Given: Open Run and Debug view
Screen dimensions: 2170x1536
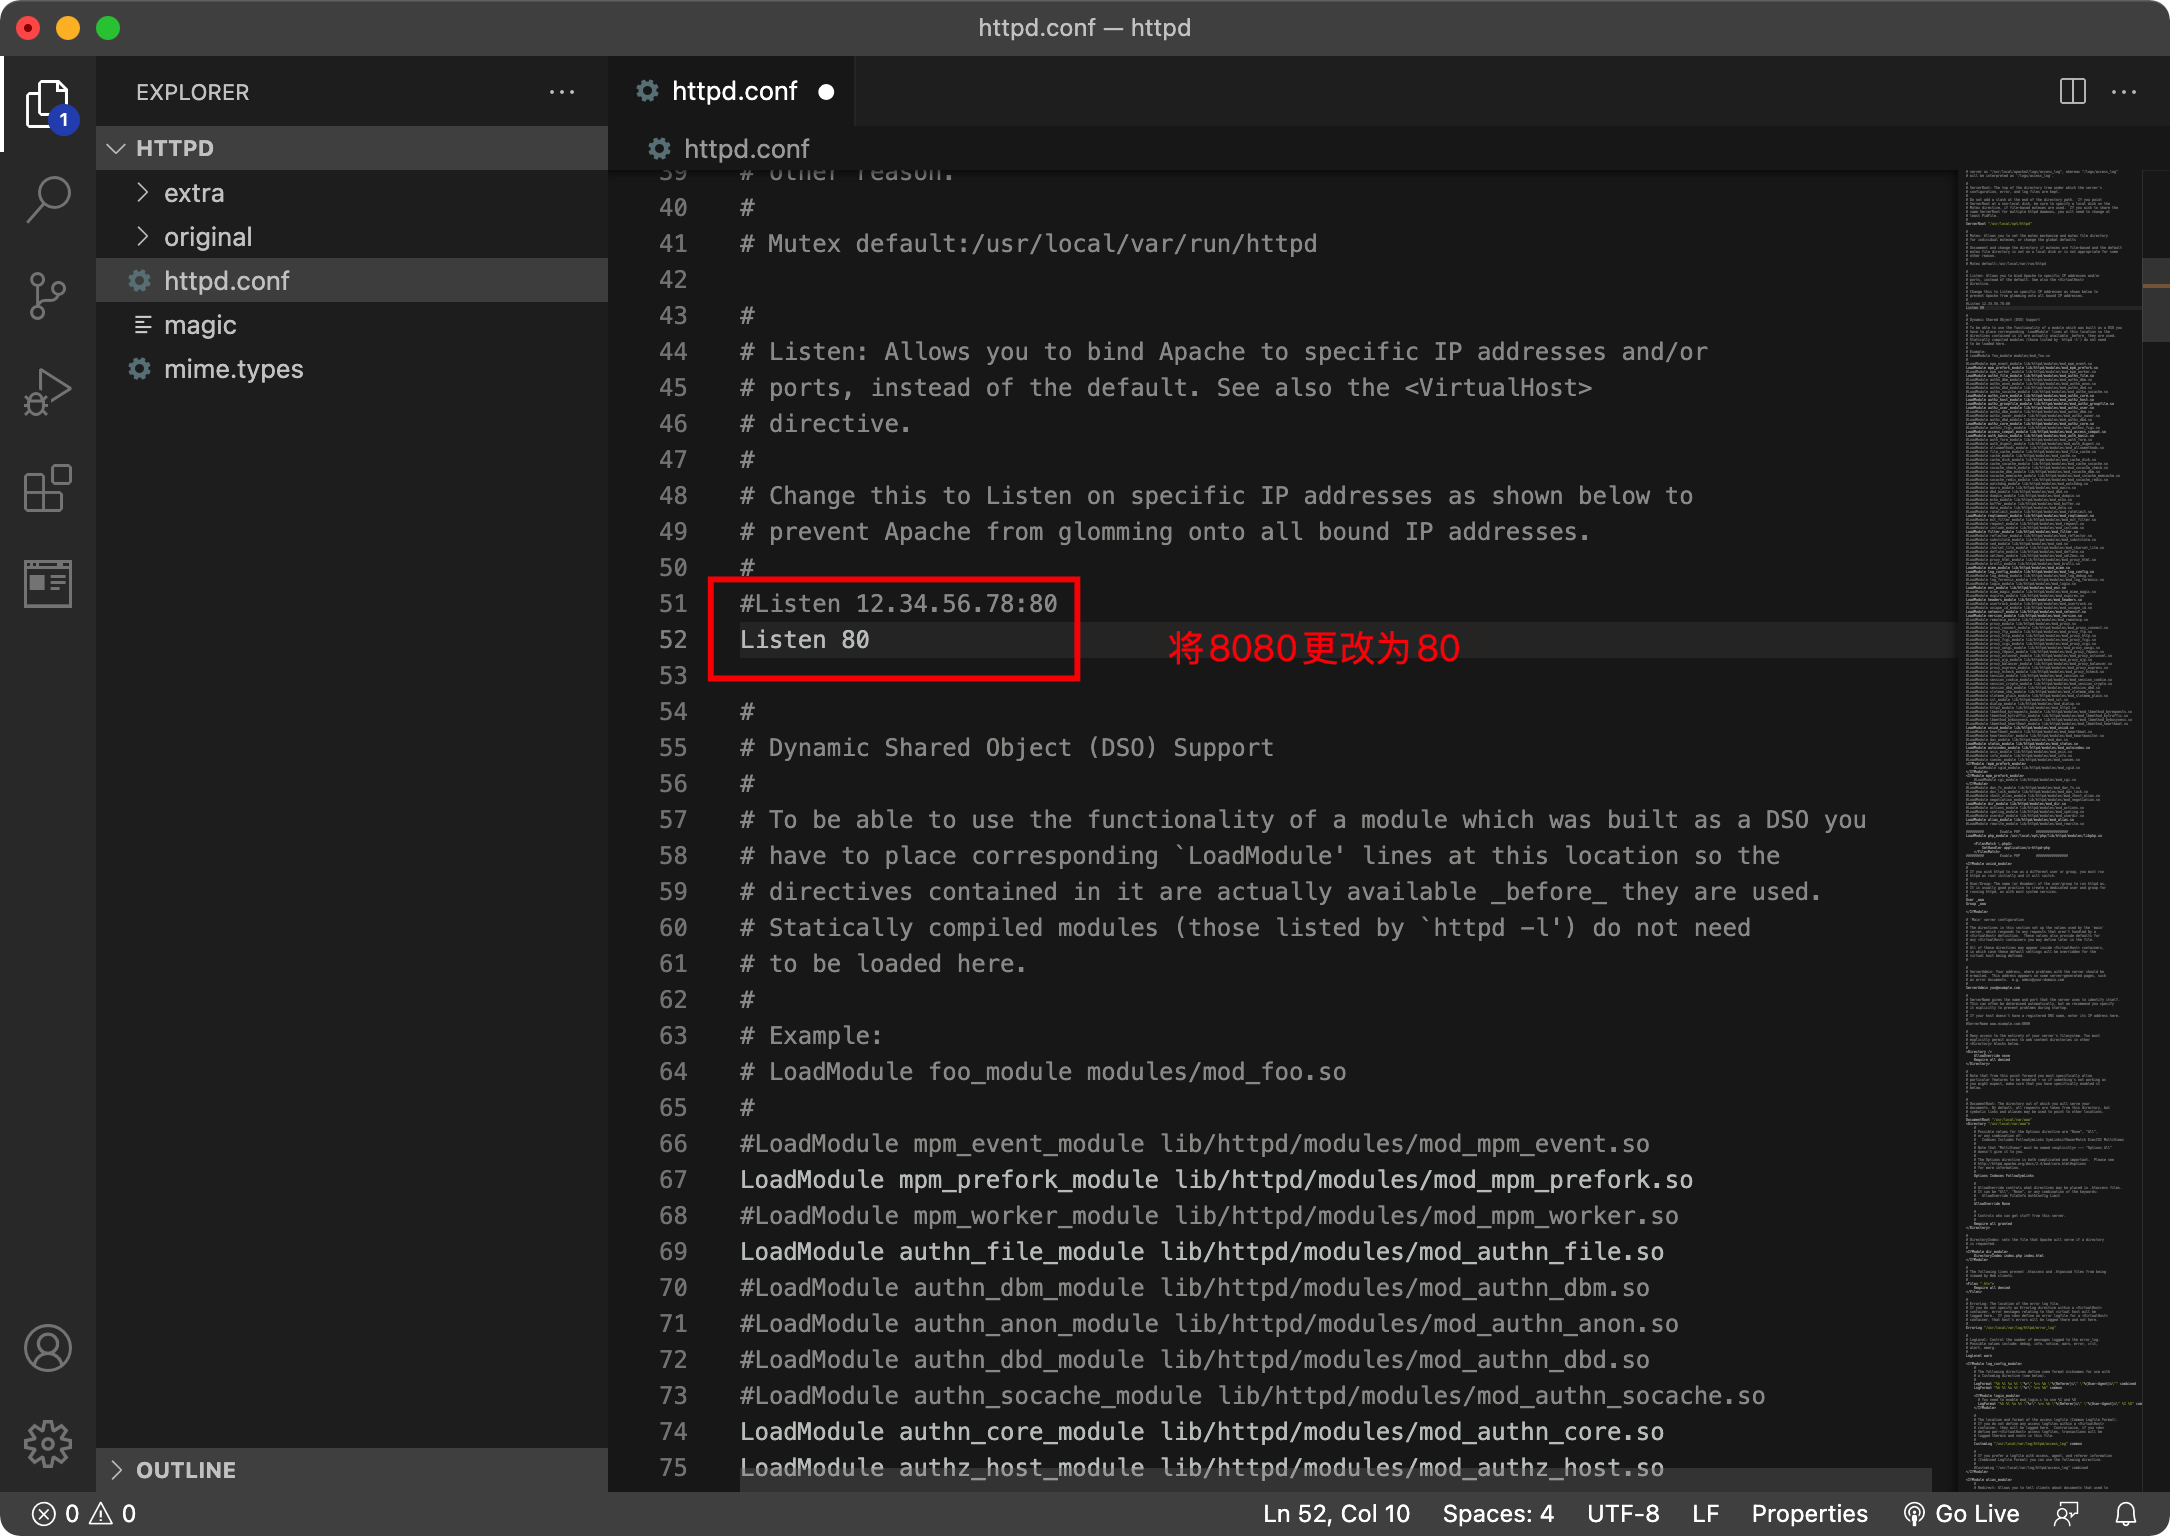Looking at the screenshot, I should pyautogui.click(x=48, y=392).
